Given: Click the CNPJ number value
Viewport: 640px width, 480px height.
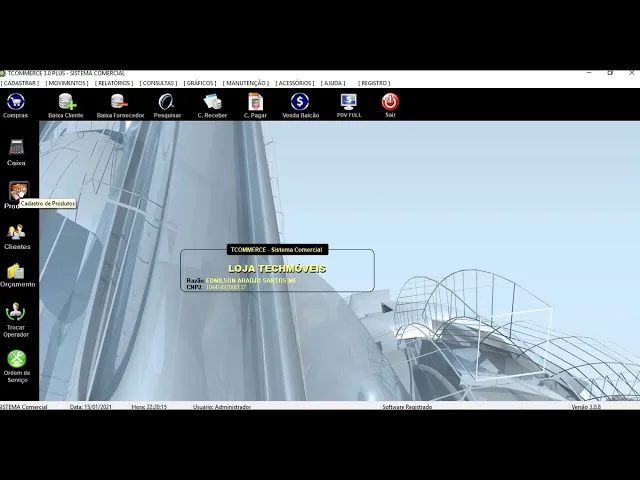Looking at the screenshot, I should [x=226, y=287].
